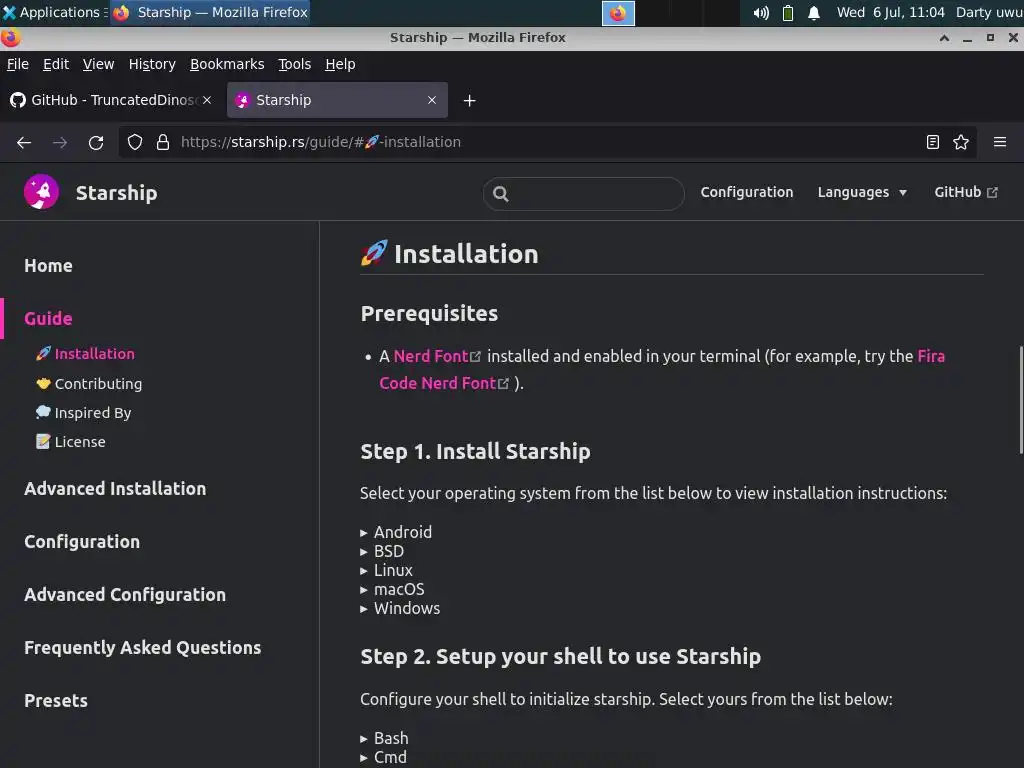Open Frequently Asked Questions in sidebar
This screenshot has height=768, width=1024.
pos(142,647)
